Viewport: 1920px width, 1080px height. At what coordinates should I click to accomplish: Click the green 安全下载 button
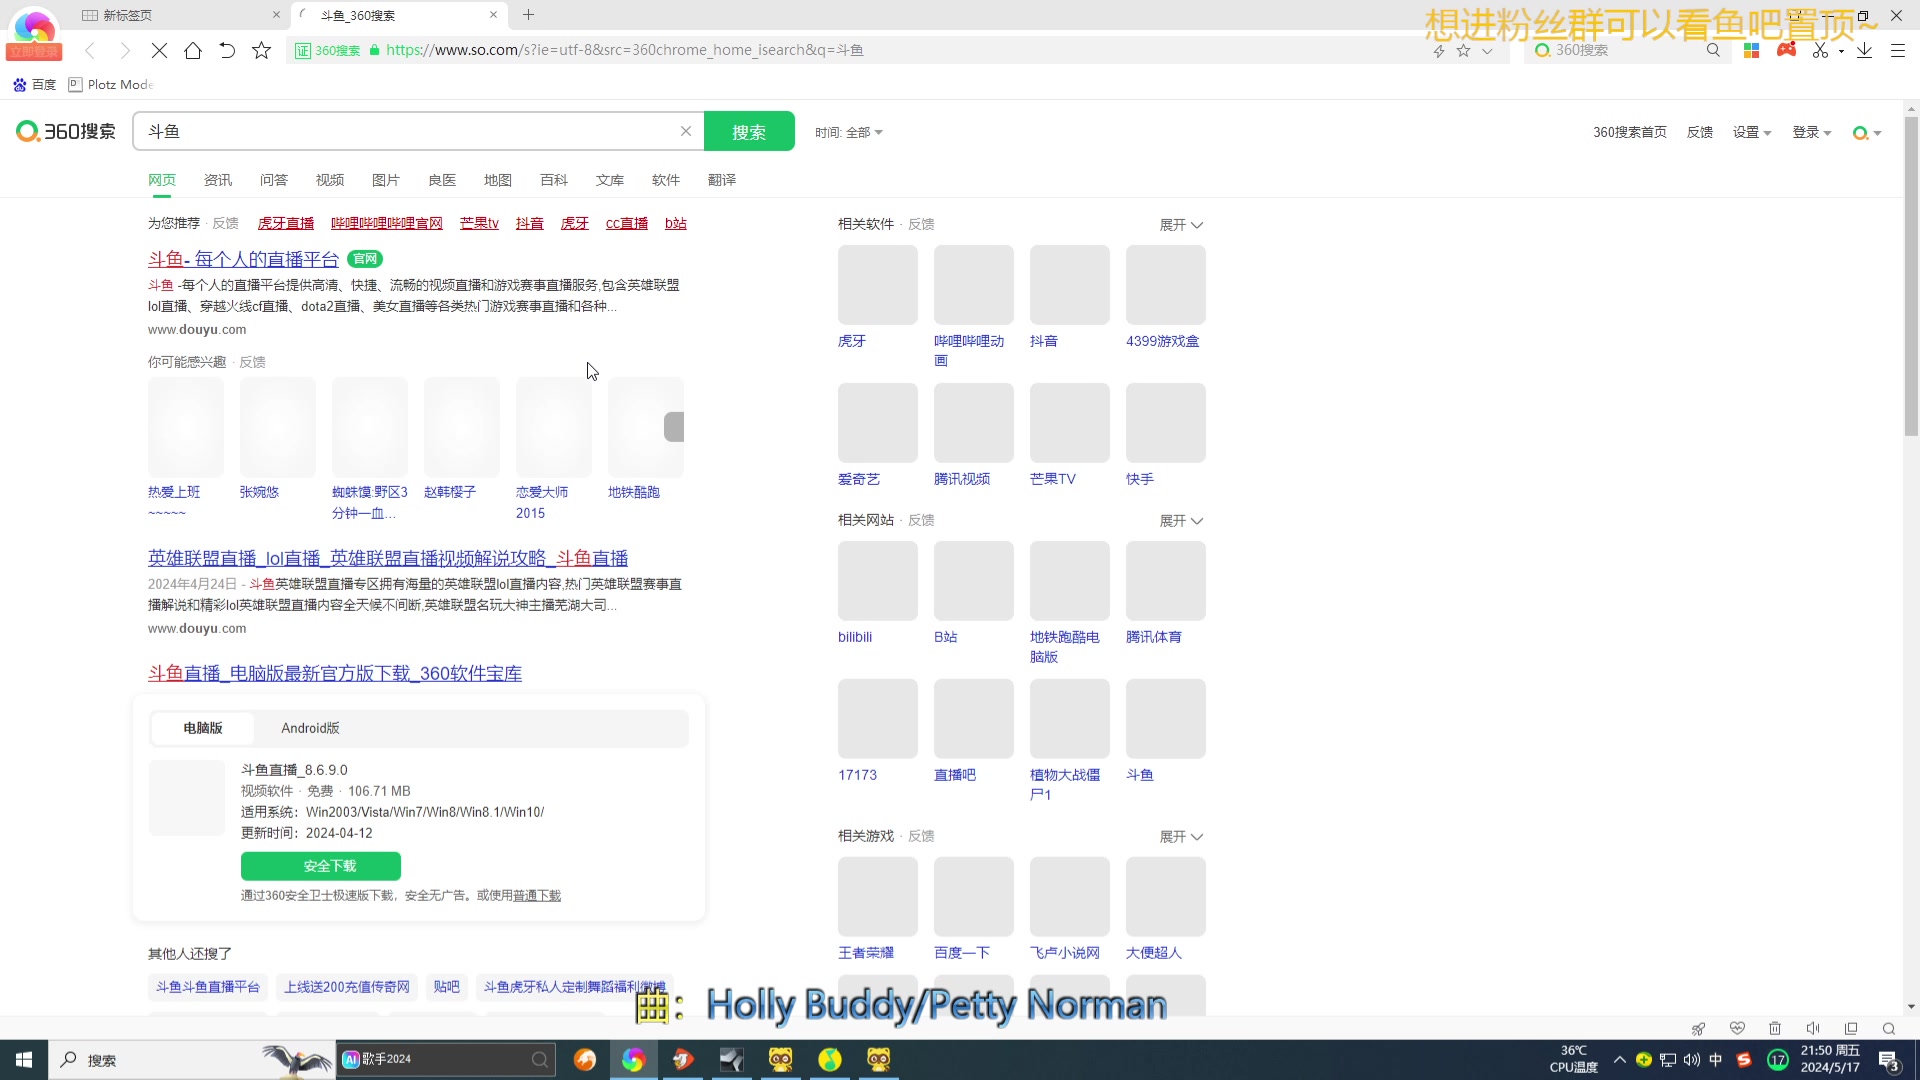pos(321,866)
